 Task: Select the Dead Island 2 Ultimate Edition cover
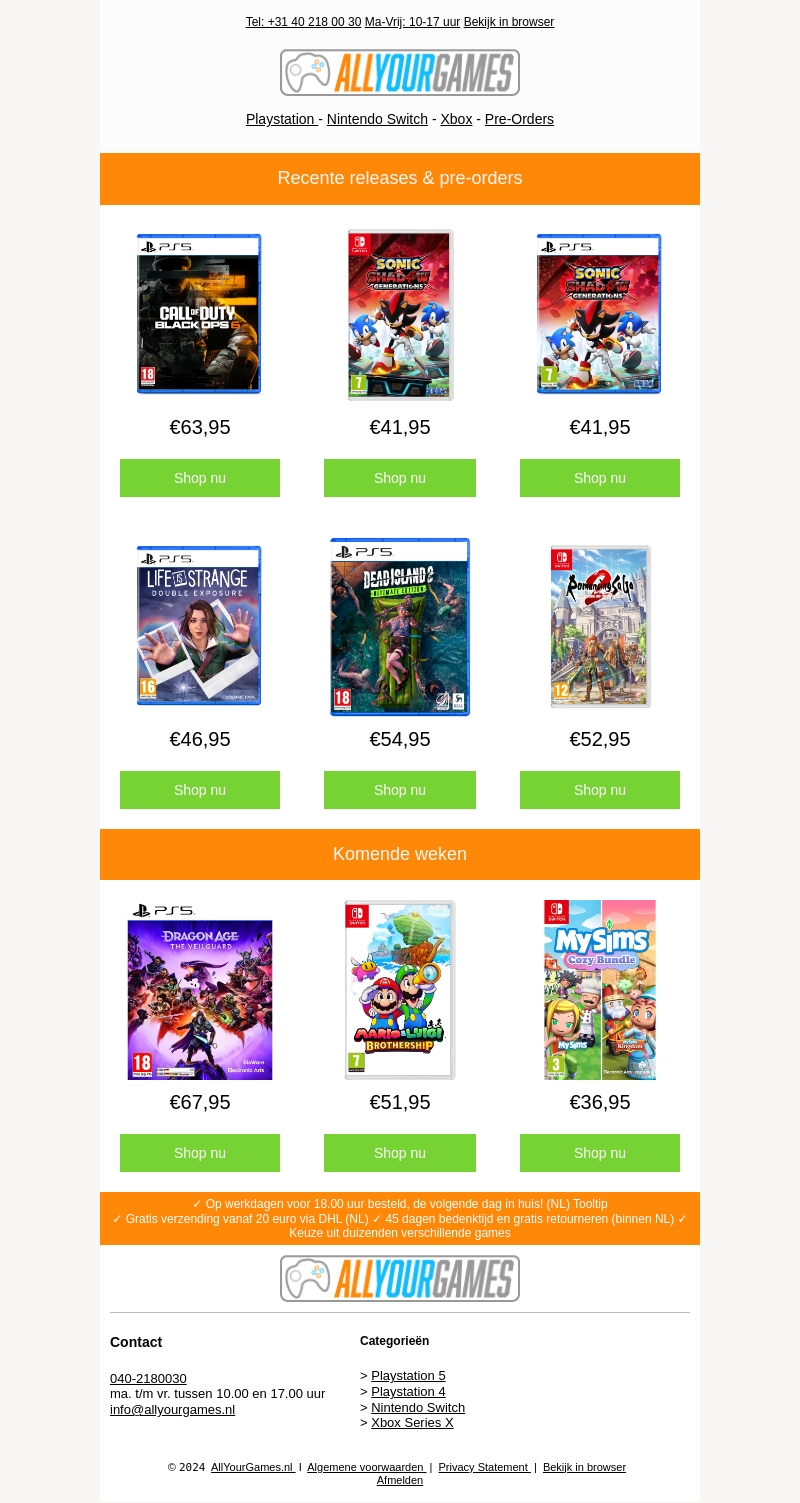coord(400,627)
